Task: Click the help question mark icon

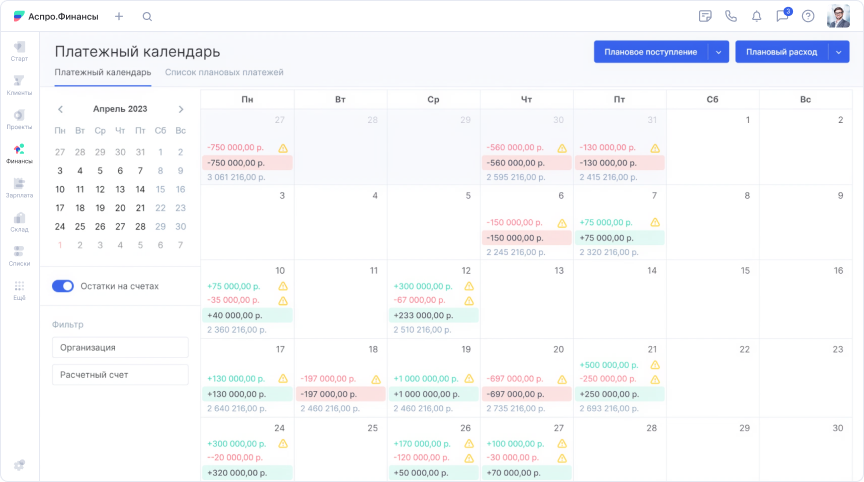Action: 808,16
